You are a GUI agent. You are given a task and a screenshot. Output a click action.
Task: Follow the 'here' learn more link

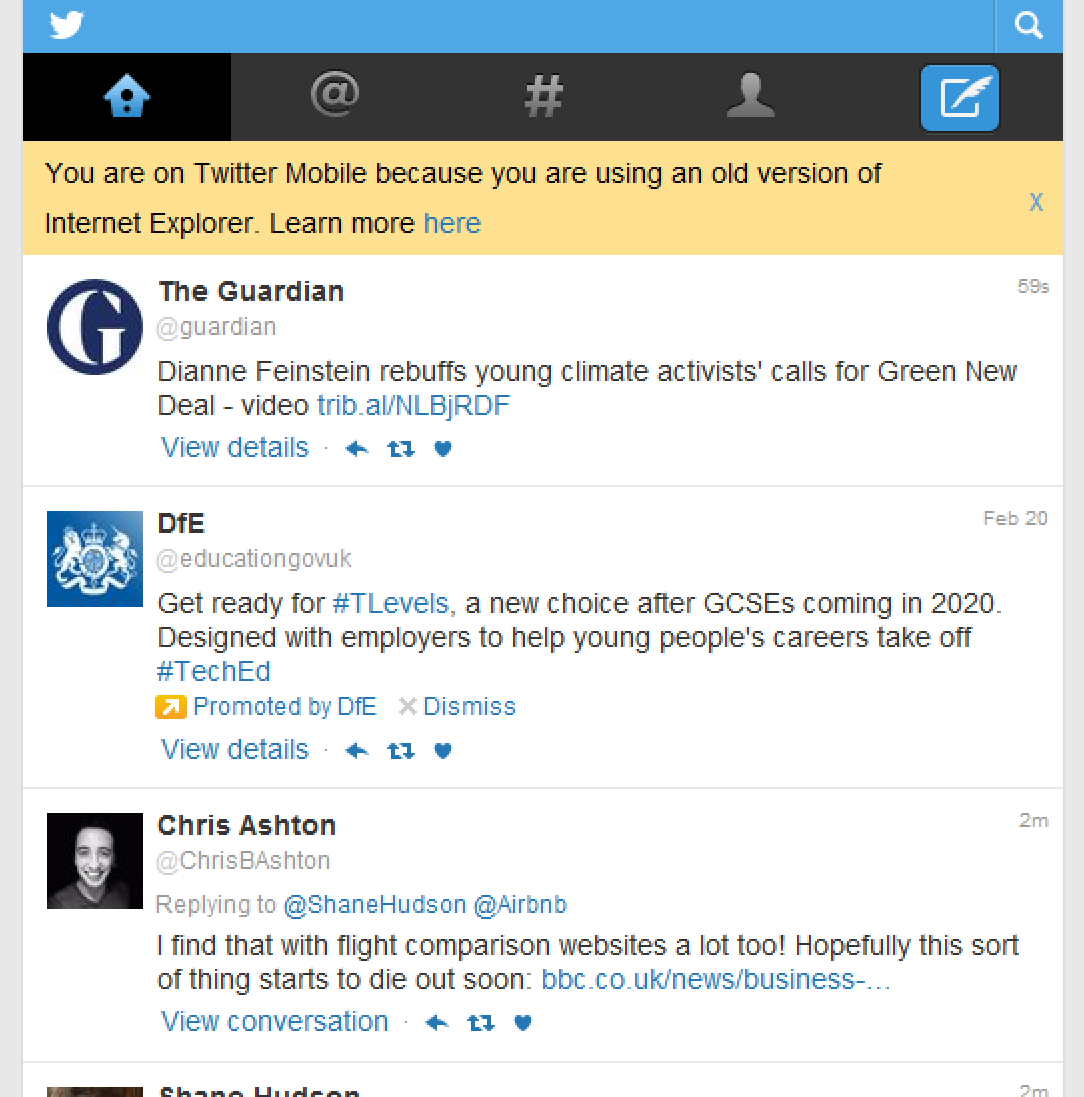pyautogui.click(x=452, y=223)
